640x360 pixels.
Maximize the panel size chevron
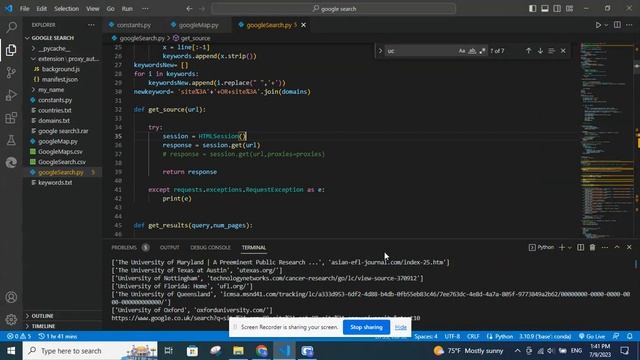coord(617,247)
